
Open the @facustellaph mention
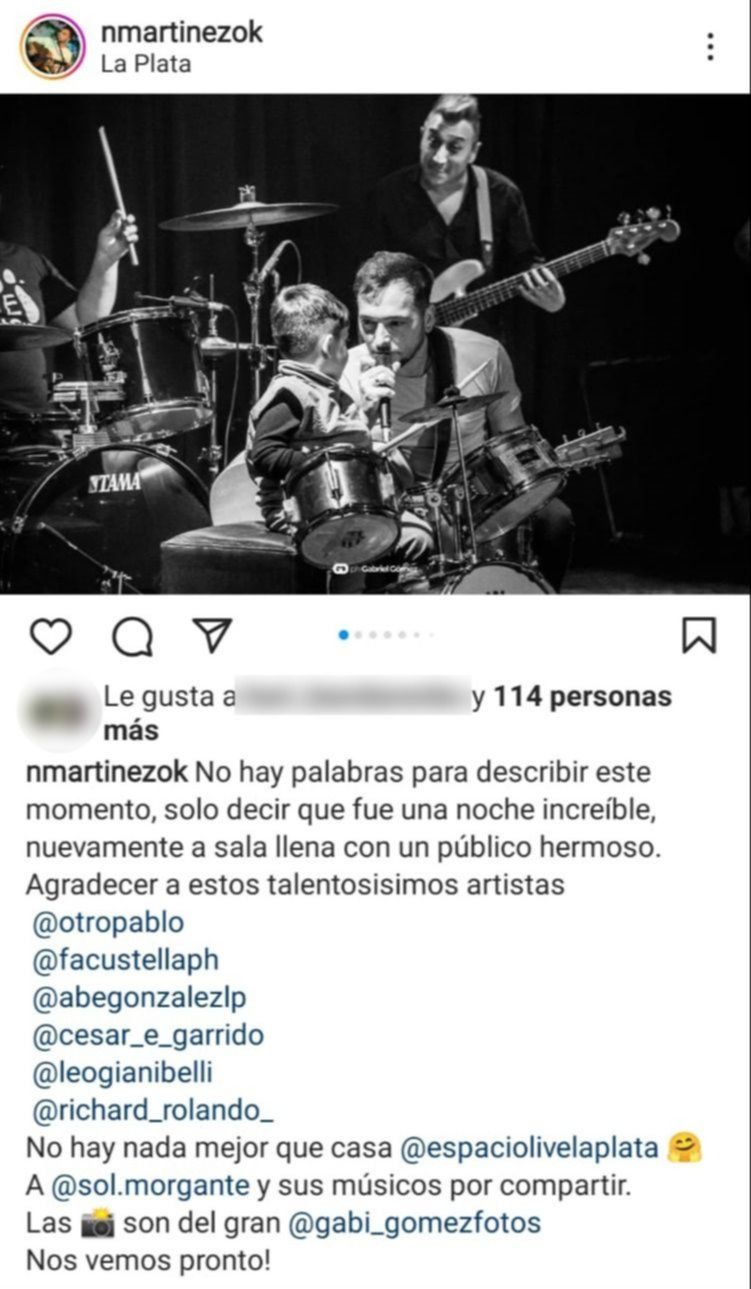pos(126,960)
